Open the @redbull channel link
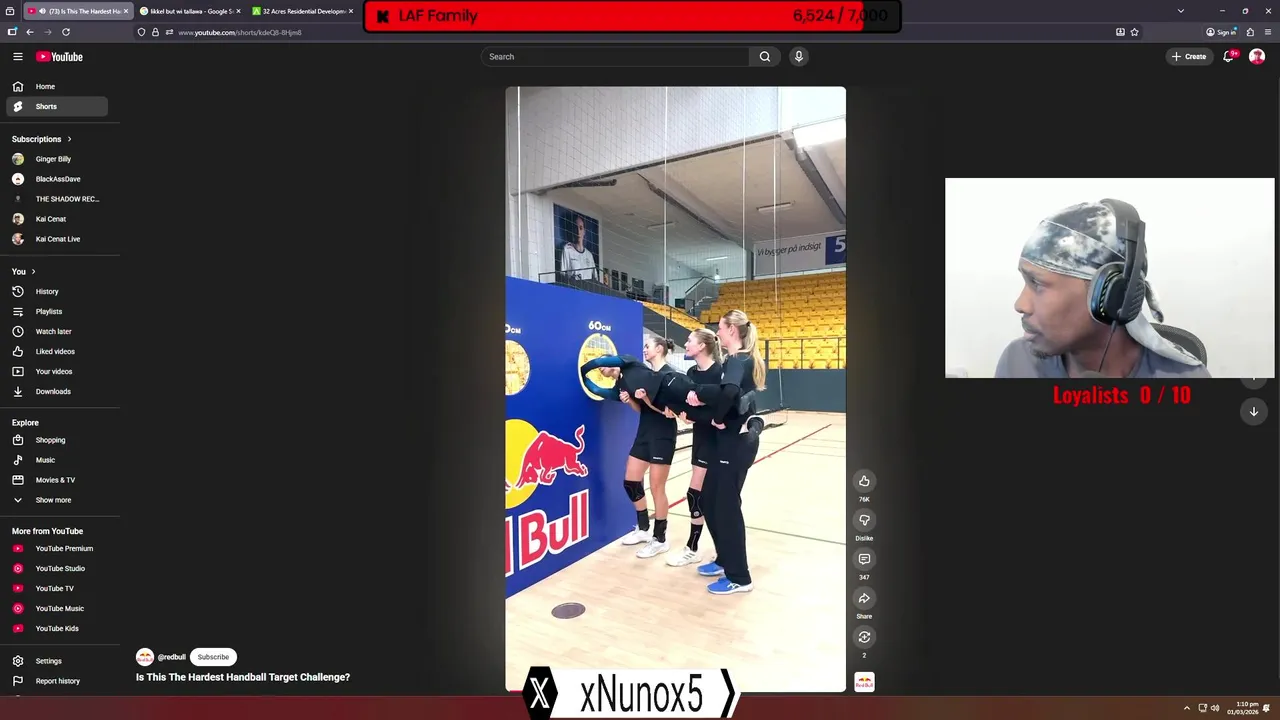This screenshot has width=1280, height=720. (172, 657)
